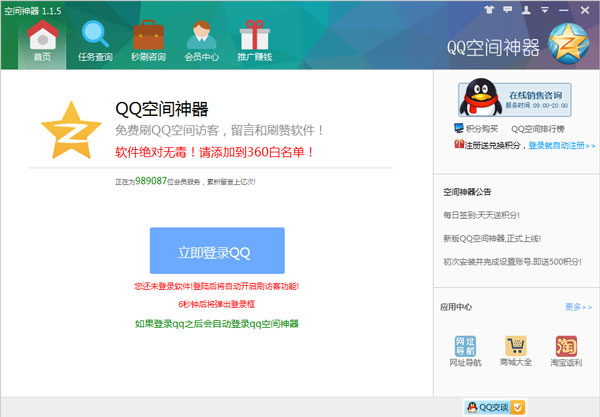The width and height of the screenshot is (600, 417).
Task: Go to 会员中心 member center
Action: point(202,41)
